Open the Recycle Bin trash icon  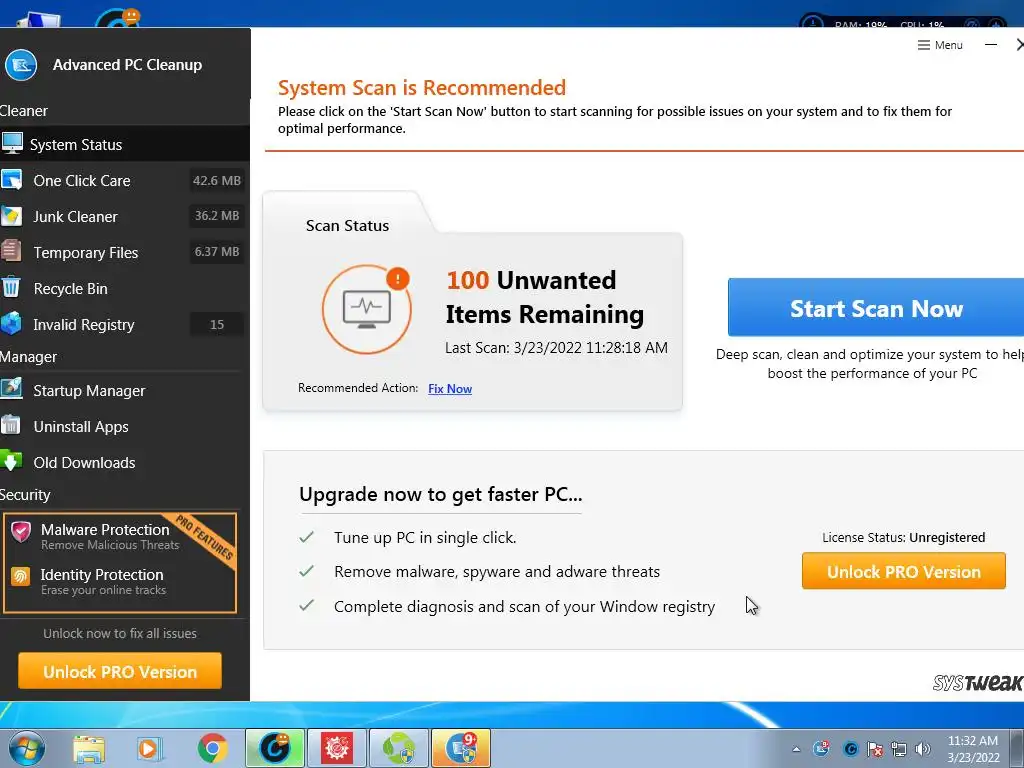[11, 287]
